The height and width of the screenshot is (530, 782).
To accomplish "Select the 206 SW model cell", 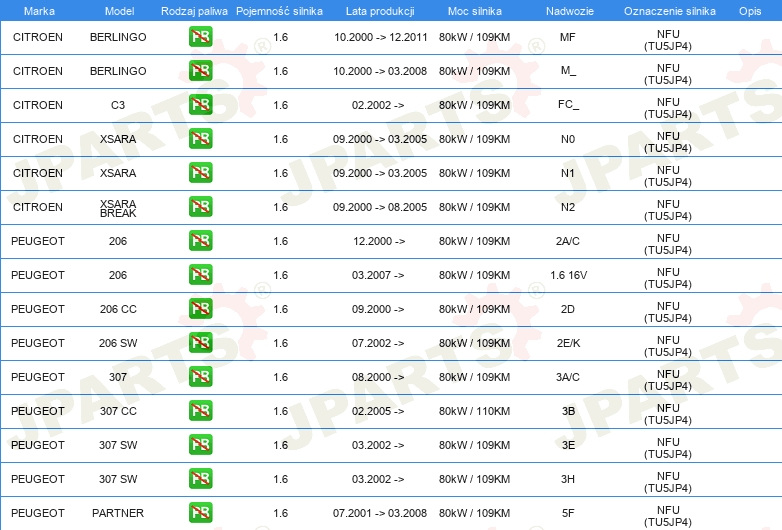I will [x=118, y=343].
